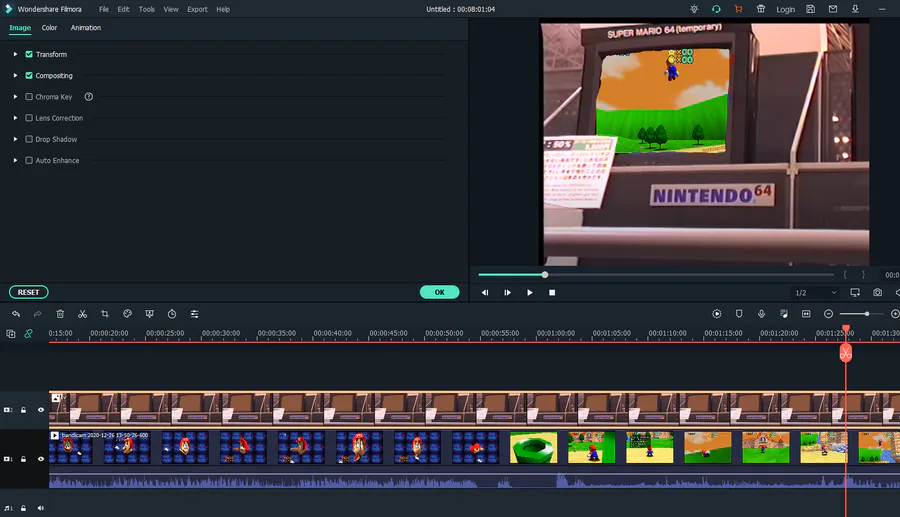Add a new track via manage tracks icon

coord(11,333)
